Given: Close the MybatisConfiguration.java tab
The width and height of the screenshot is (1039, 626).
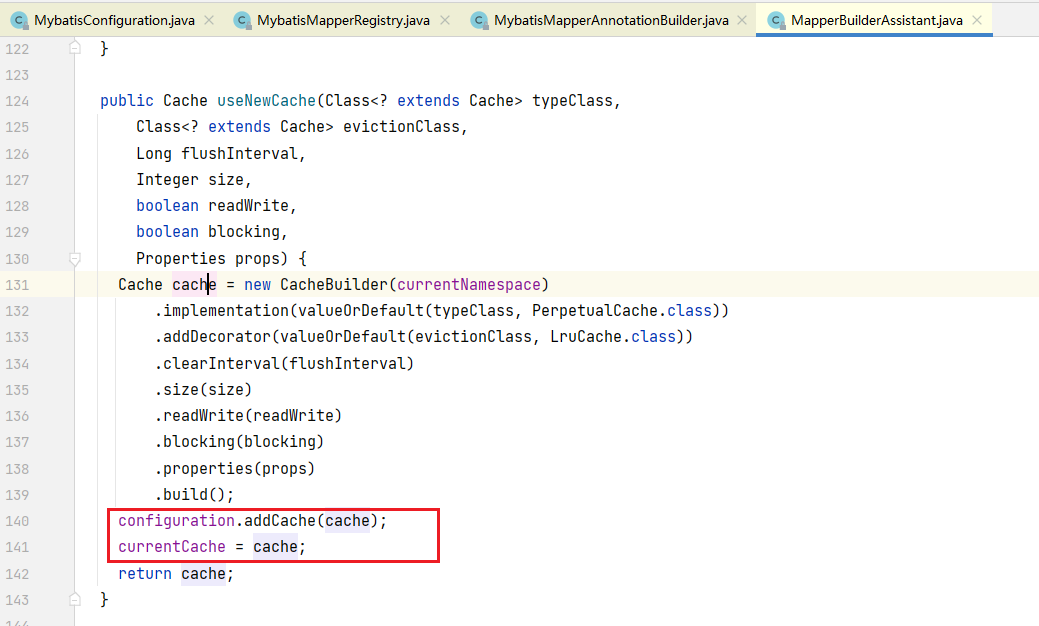Looking at the screenshot, I should tap(207, 20).
